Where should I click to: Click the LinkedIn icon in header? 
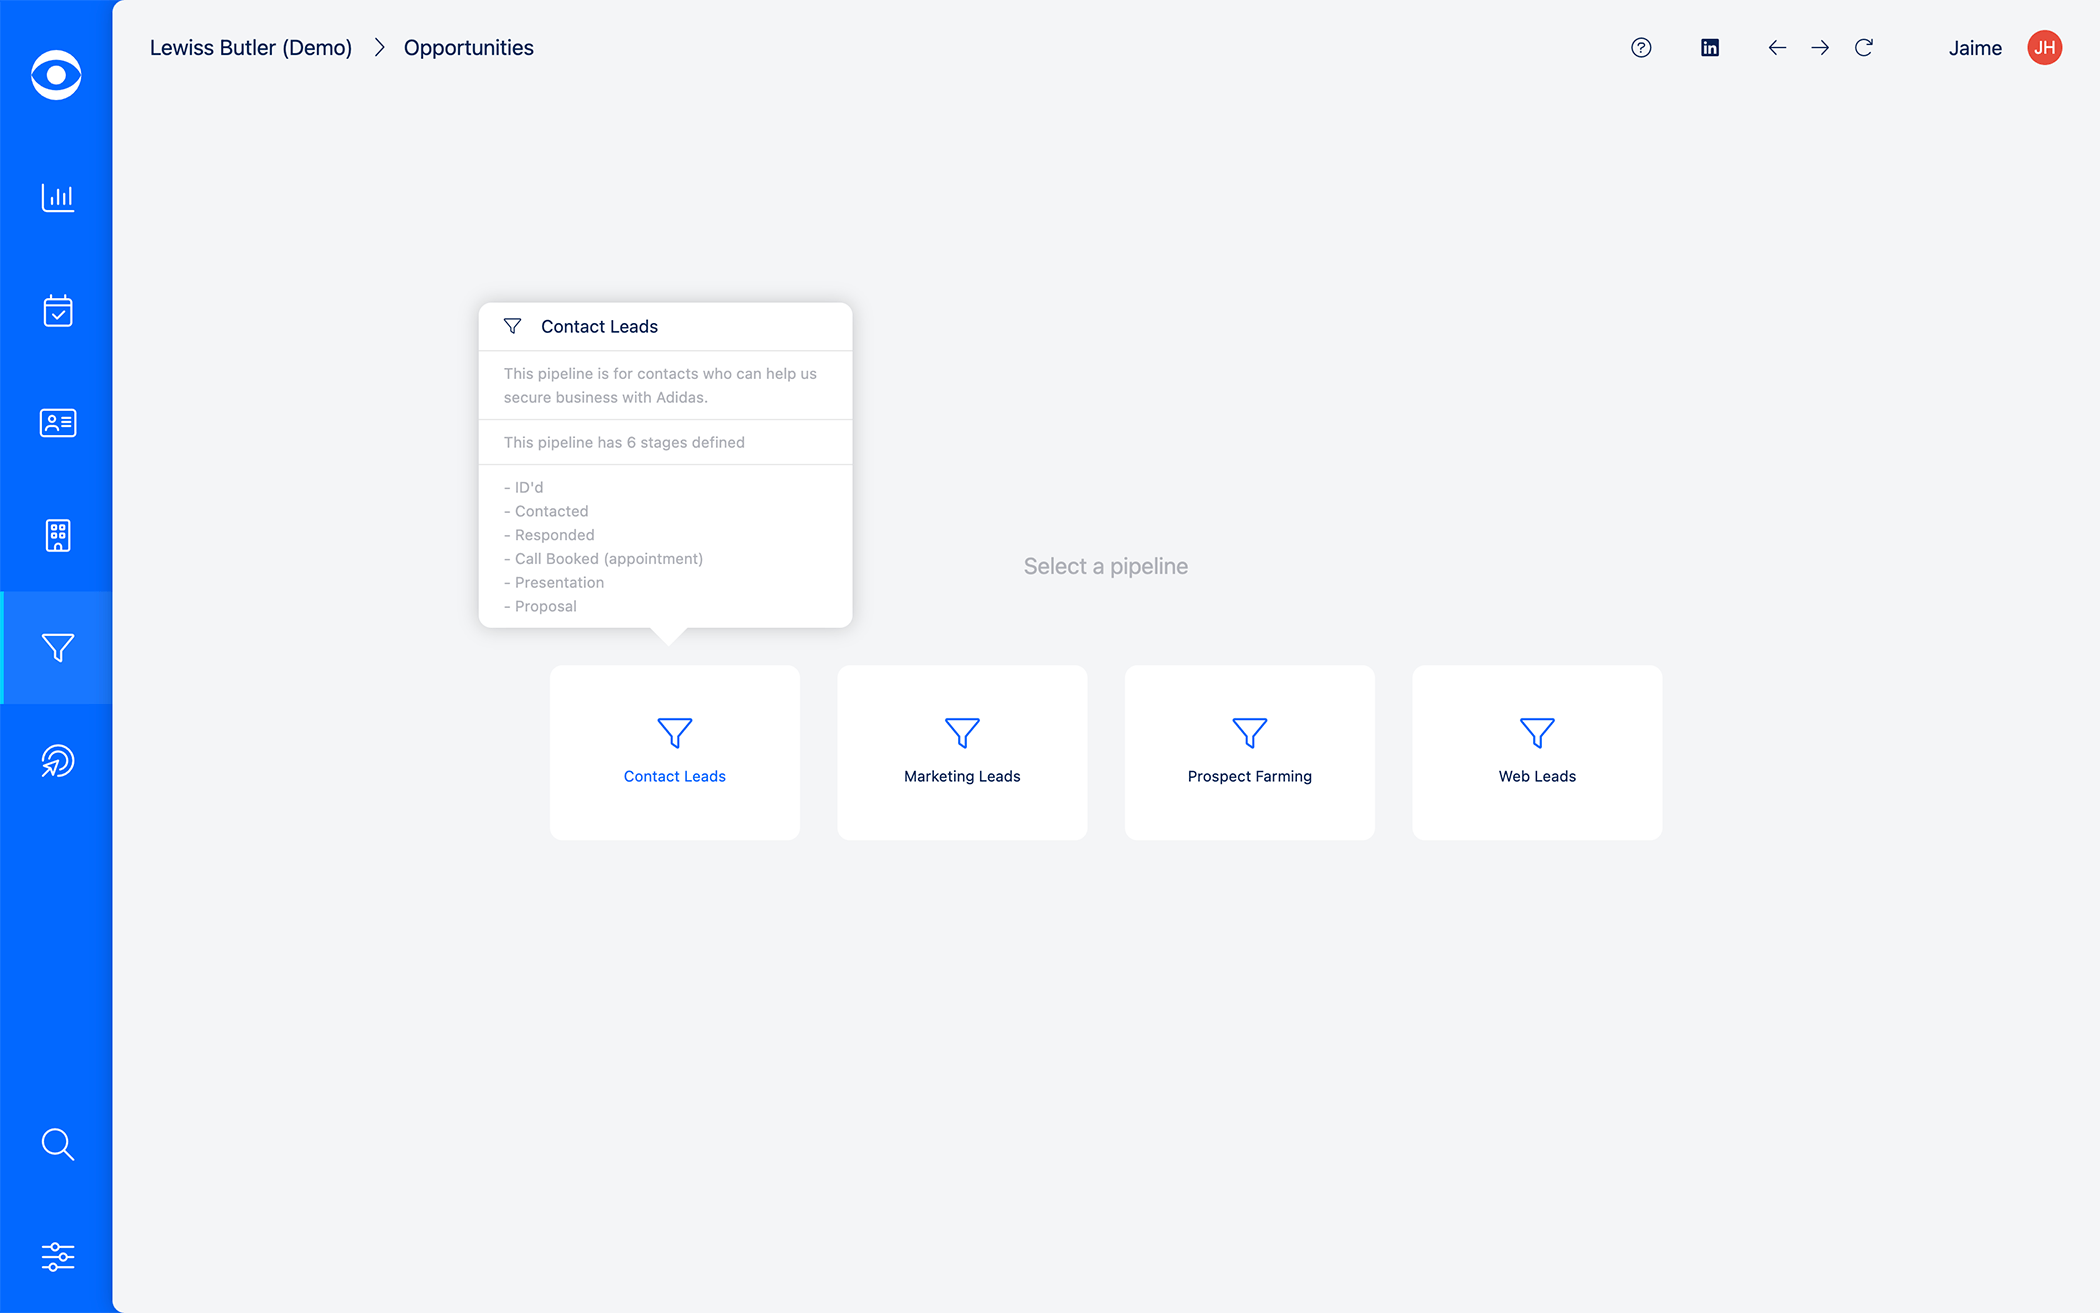click(1710, 48)
